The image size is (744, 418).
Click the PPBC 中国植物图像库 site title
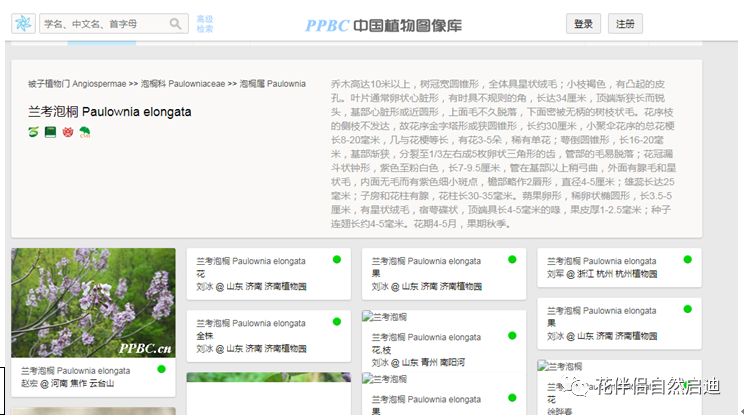pos(383,25)
